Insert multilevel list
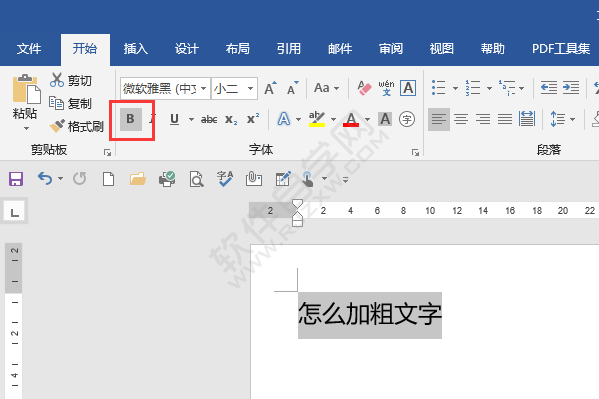This screenshot has height=399, width=599. click(x=507, y=88)
